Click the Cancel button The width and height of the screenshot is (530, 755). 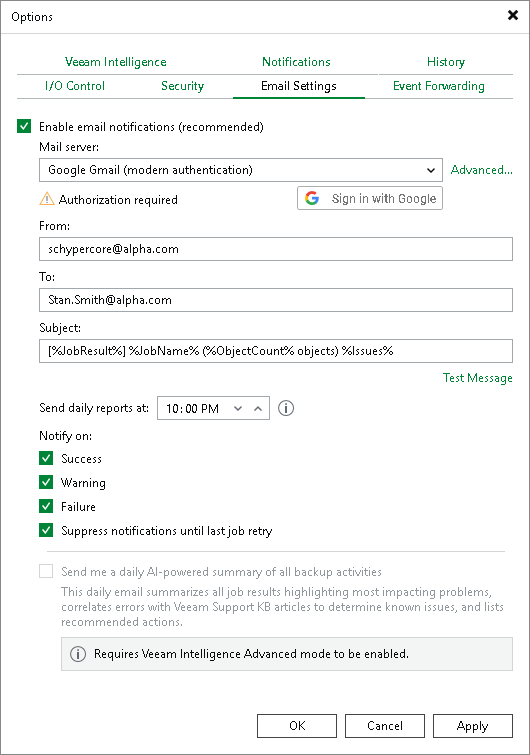coord(385,726)
